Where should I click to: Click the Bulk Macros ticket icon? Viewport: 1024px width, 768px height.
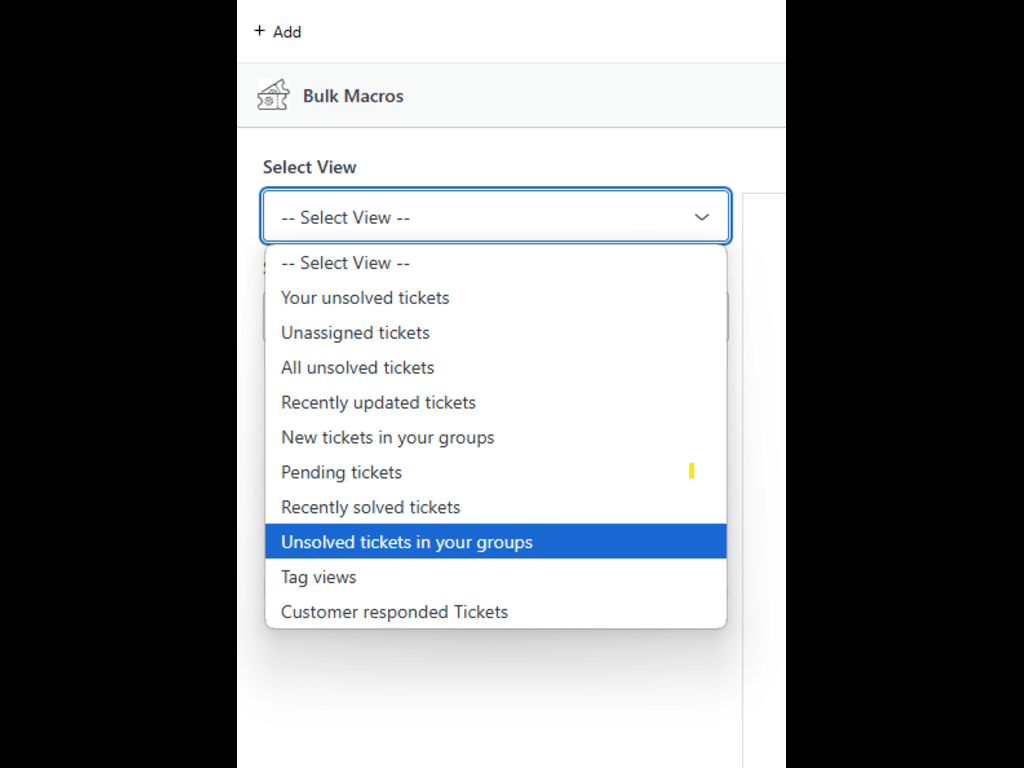point(273,95)
